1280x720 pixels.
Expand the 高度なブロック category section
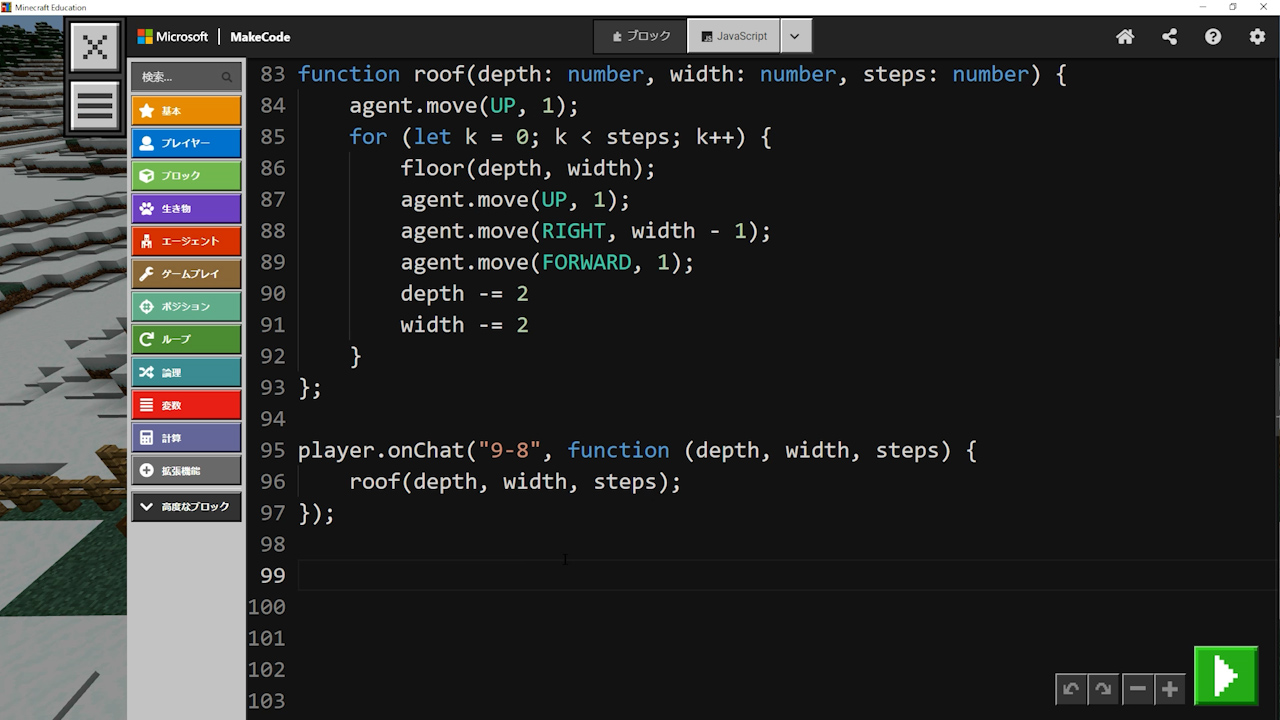[186, 507]
